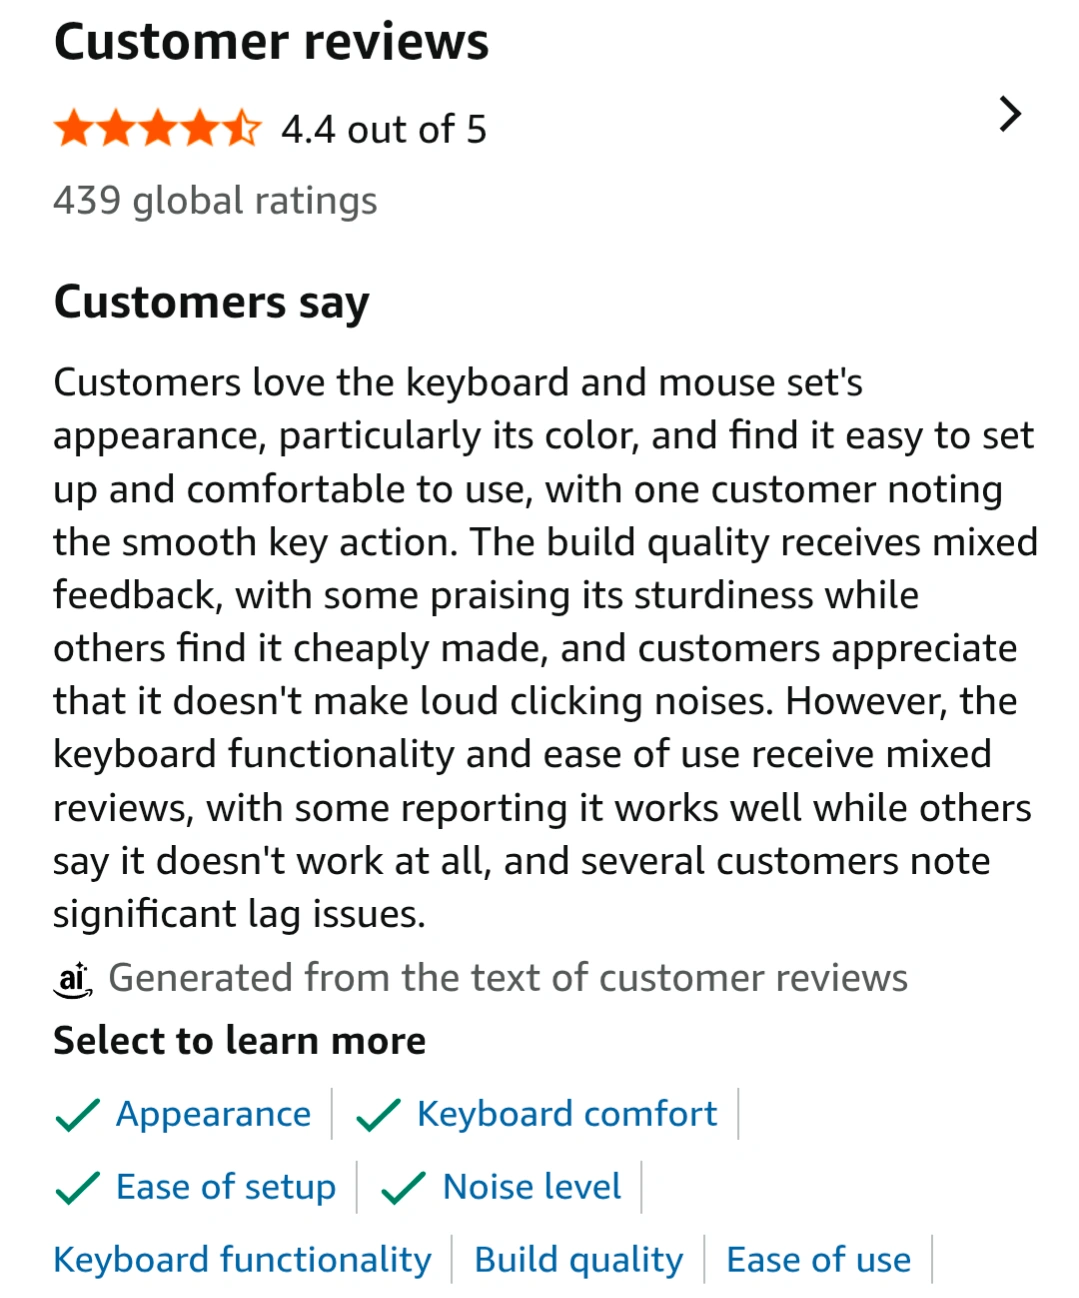The image size is (1079, 1298).
Task: Click the orange star rating icons
Action: 157,129
